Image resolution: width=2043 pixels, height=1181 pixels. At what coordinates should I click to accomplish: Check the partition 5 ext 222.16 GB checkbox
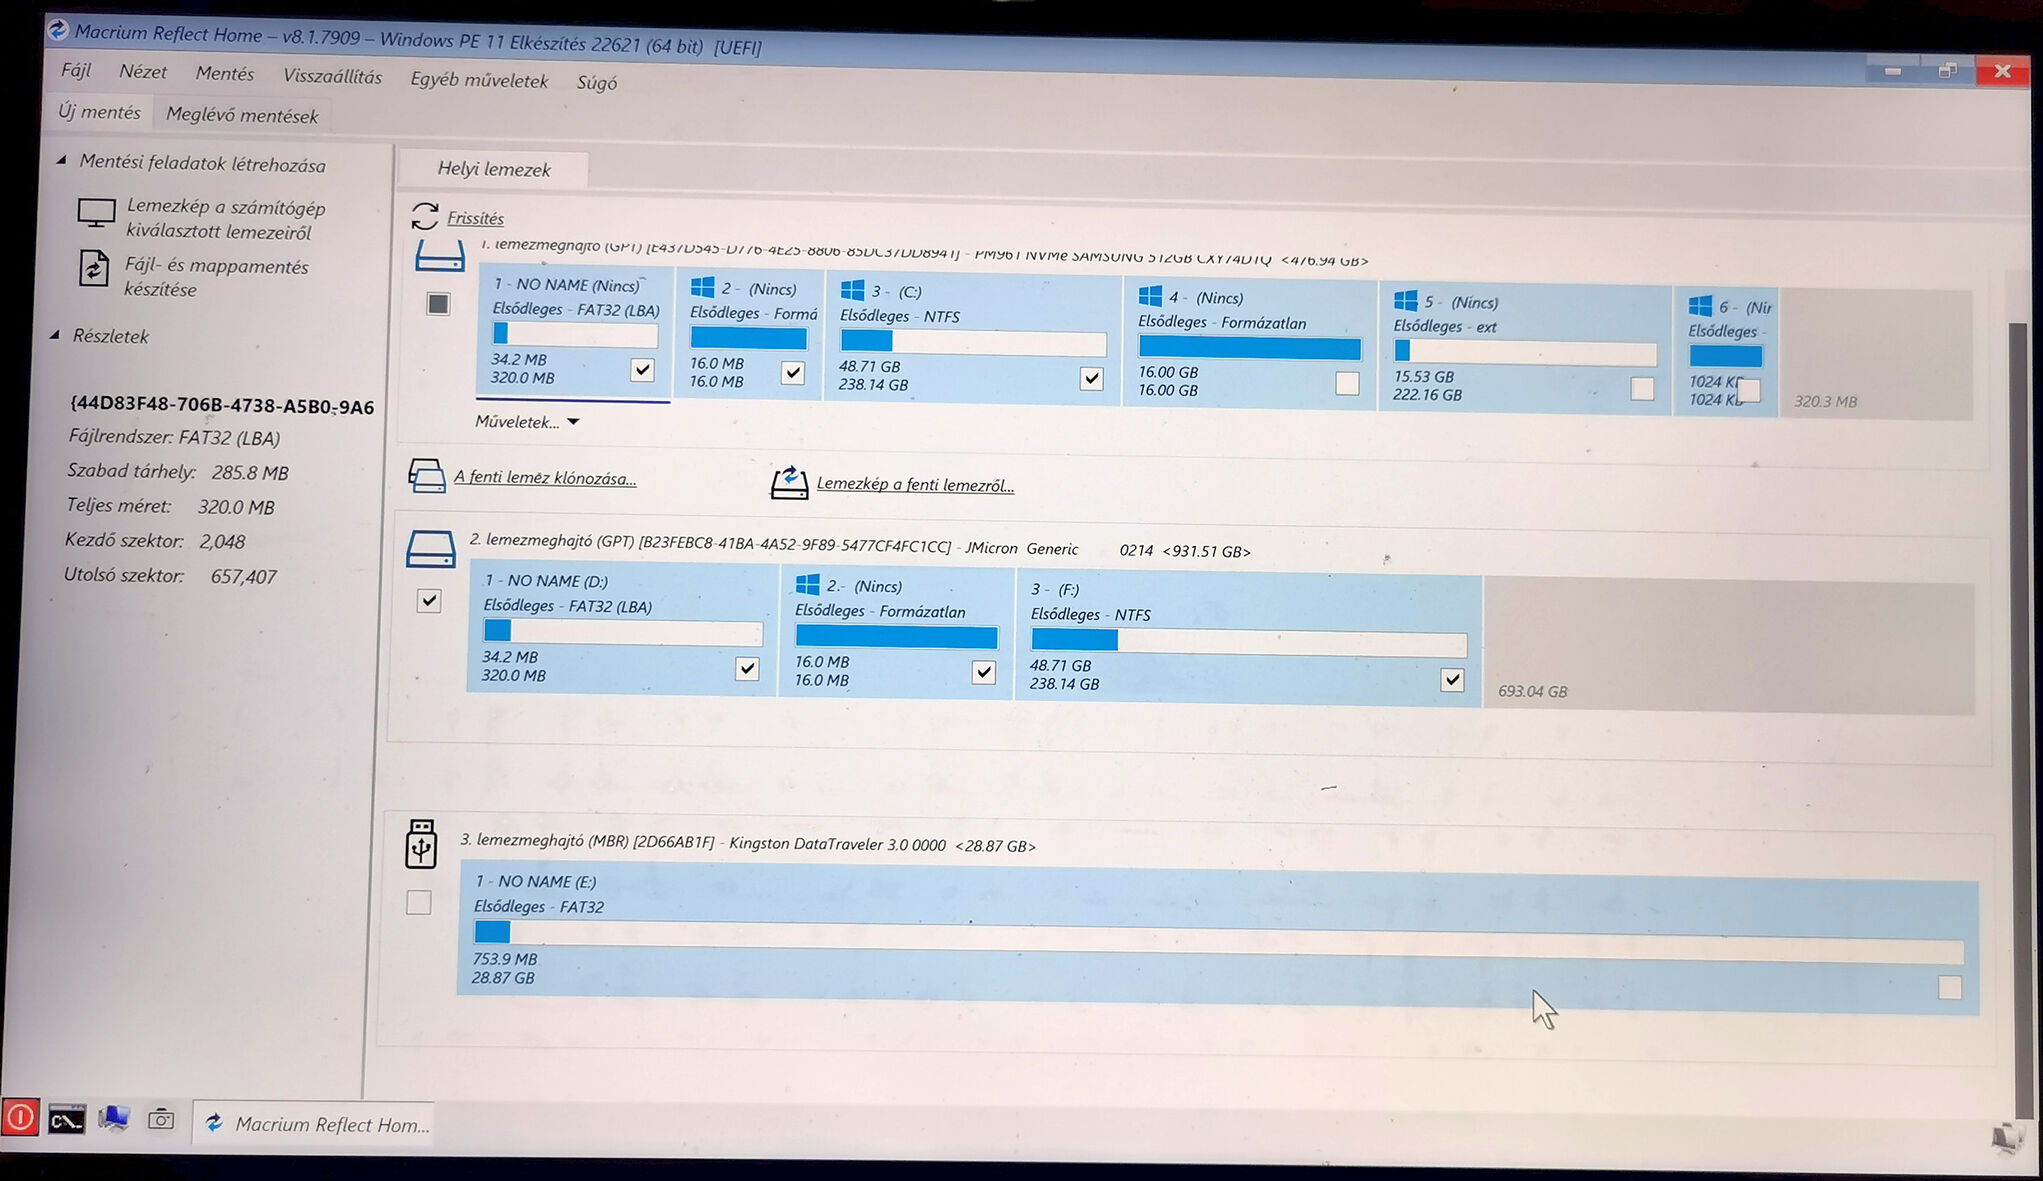tap(1642, 388)
